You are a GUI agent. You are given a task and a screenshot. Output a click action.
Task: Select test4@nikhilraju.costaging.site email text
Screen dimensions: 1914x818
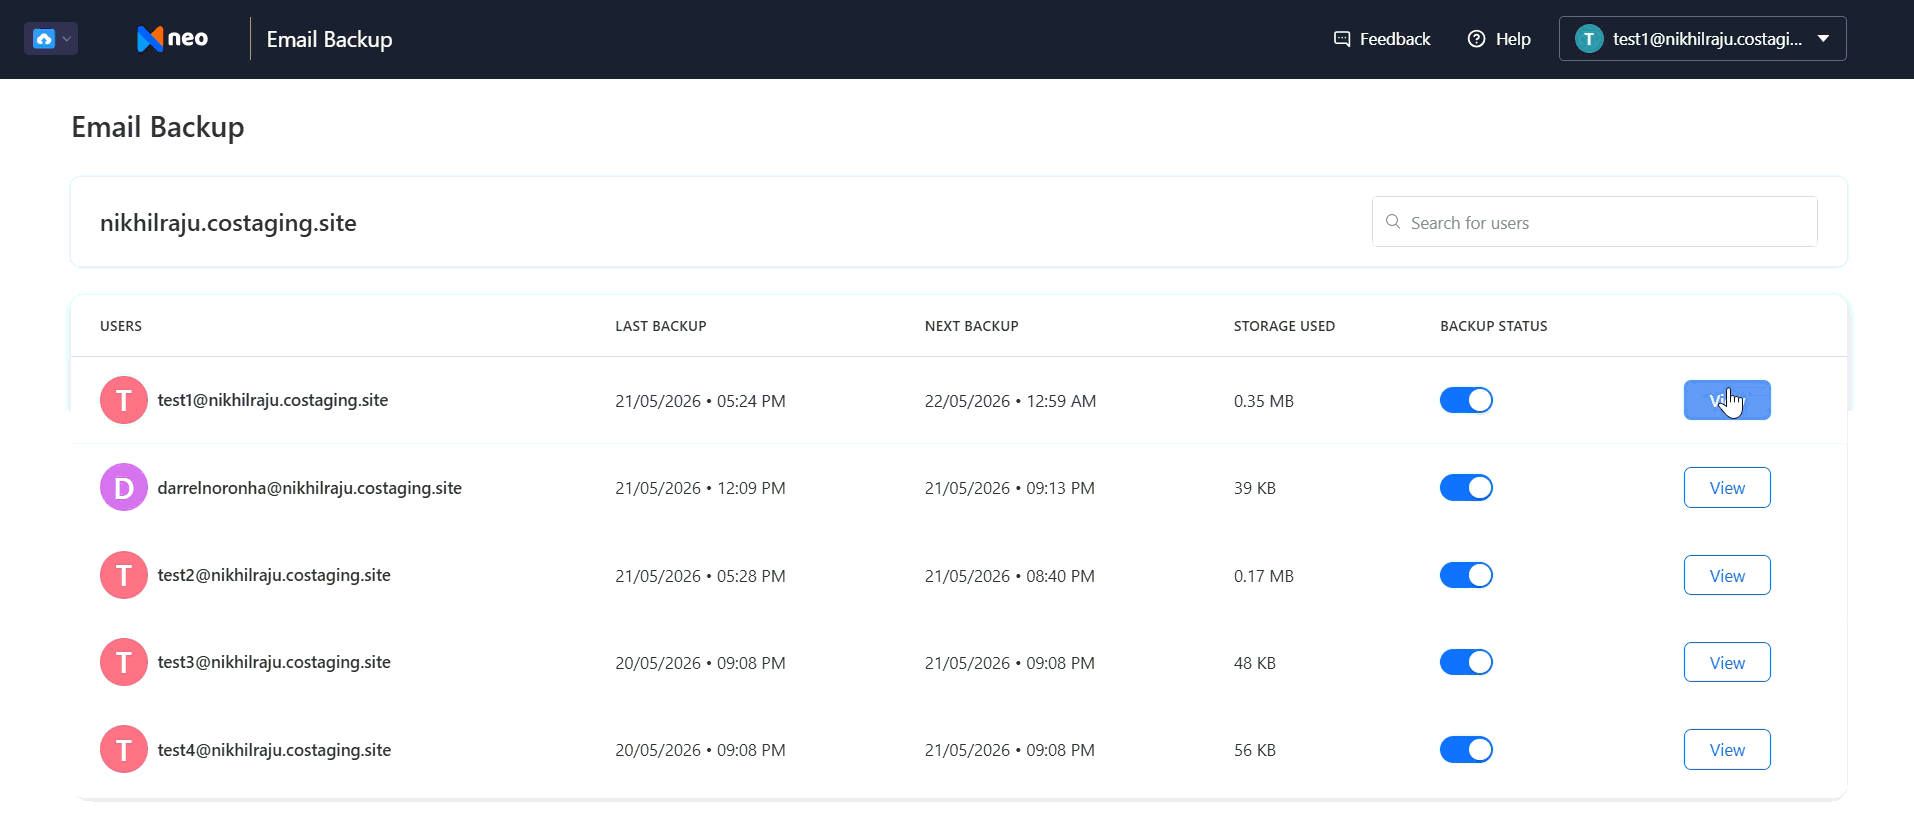tap(274, 750)
